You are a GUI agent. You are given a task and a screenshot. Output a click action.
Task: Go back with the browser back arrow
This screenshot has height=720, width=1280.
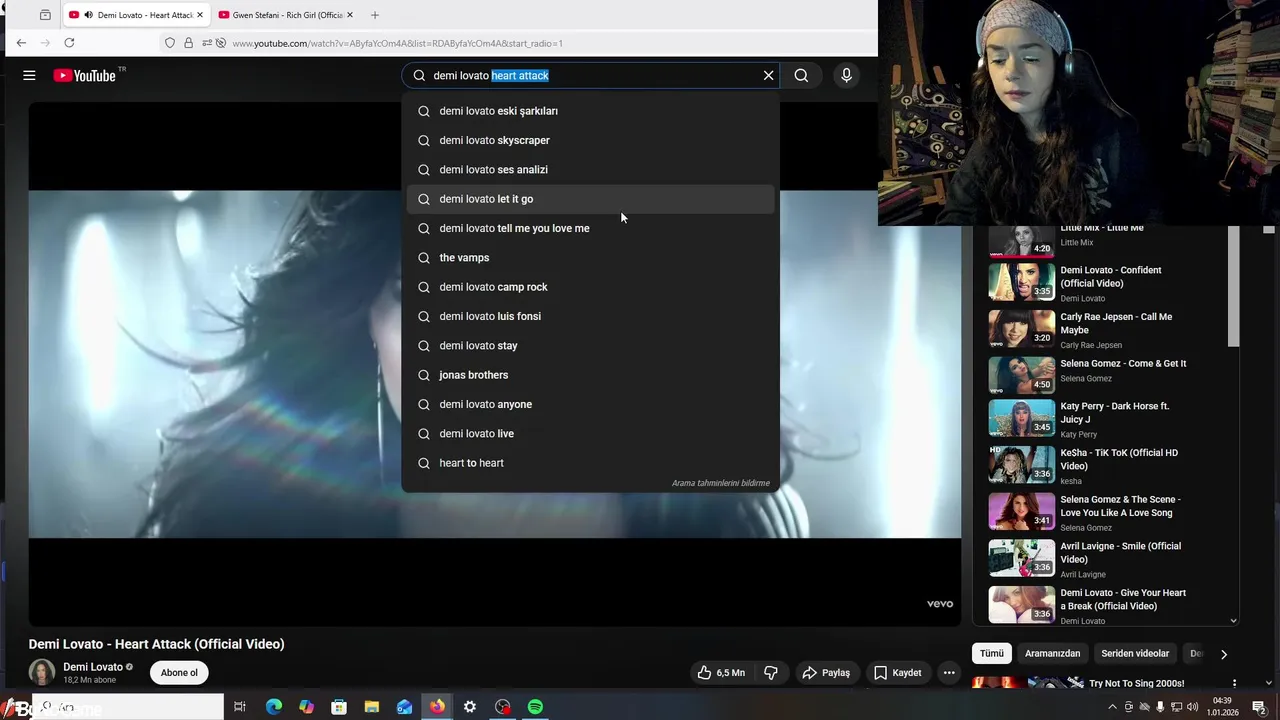[x=21, y=43]
